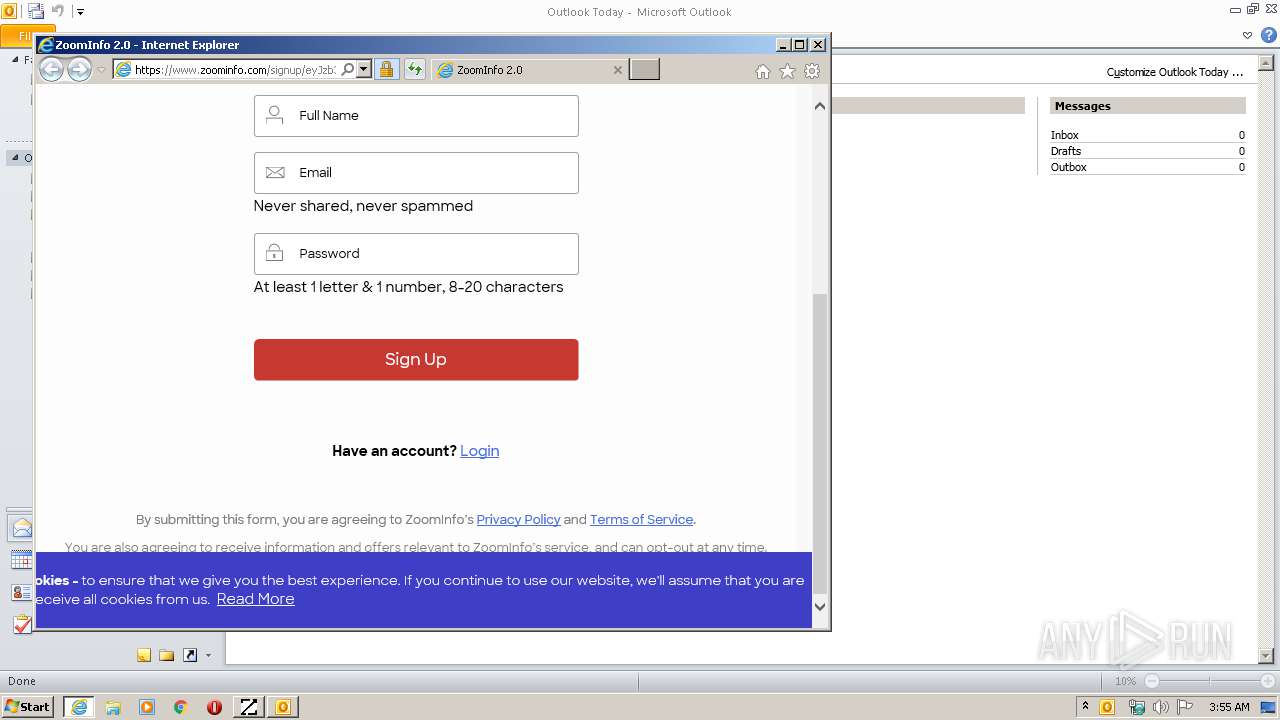Click Outlook zoom out minus button
The image size is (1280, 720).
(1151, 681)
